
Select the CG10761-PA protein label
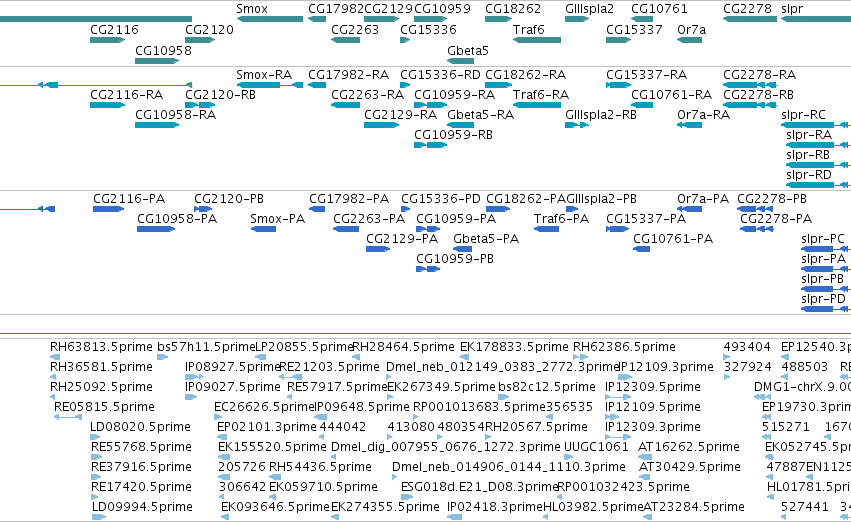673,239
